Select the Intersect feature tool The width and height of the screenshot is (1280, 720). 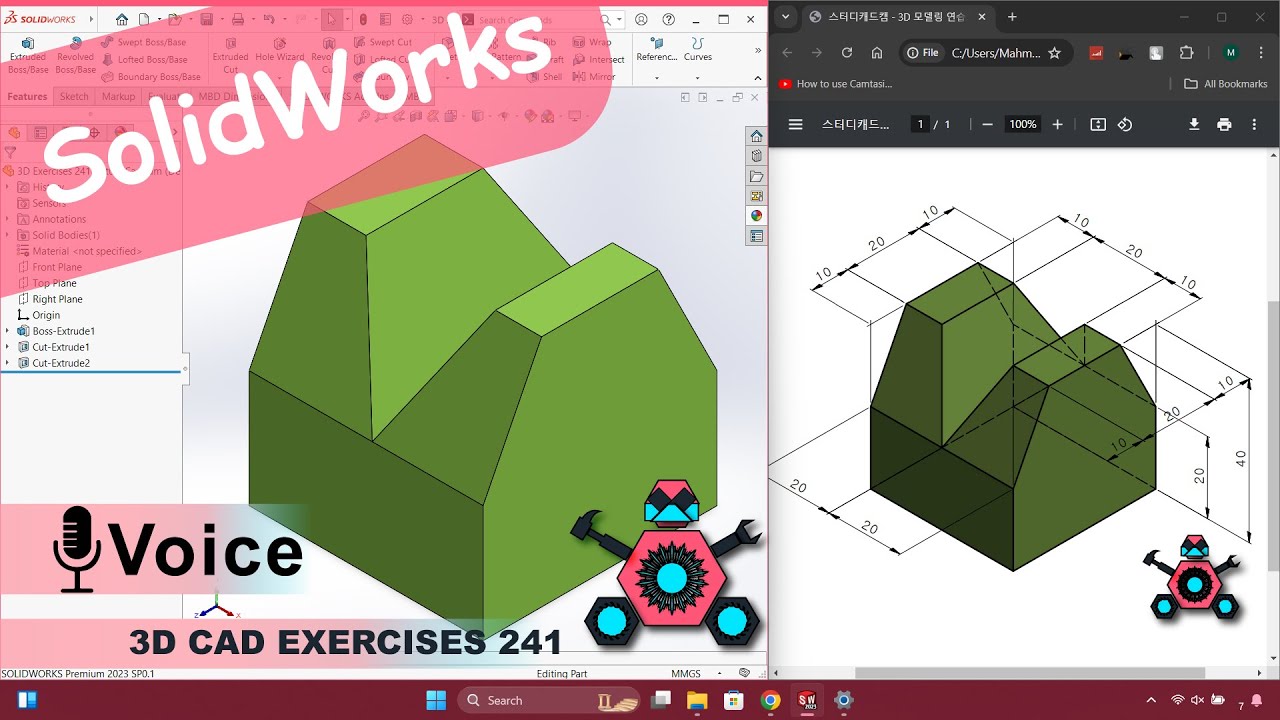[599, 59]
